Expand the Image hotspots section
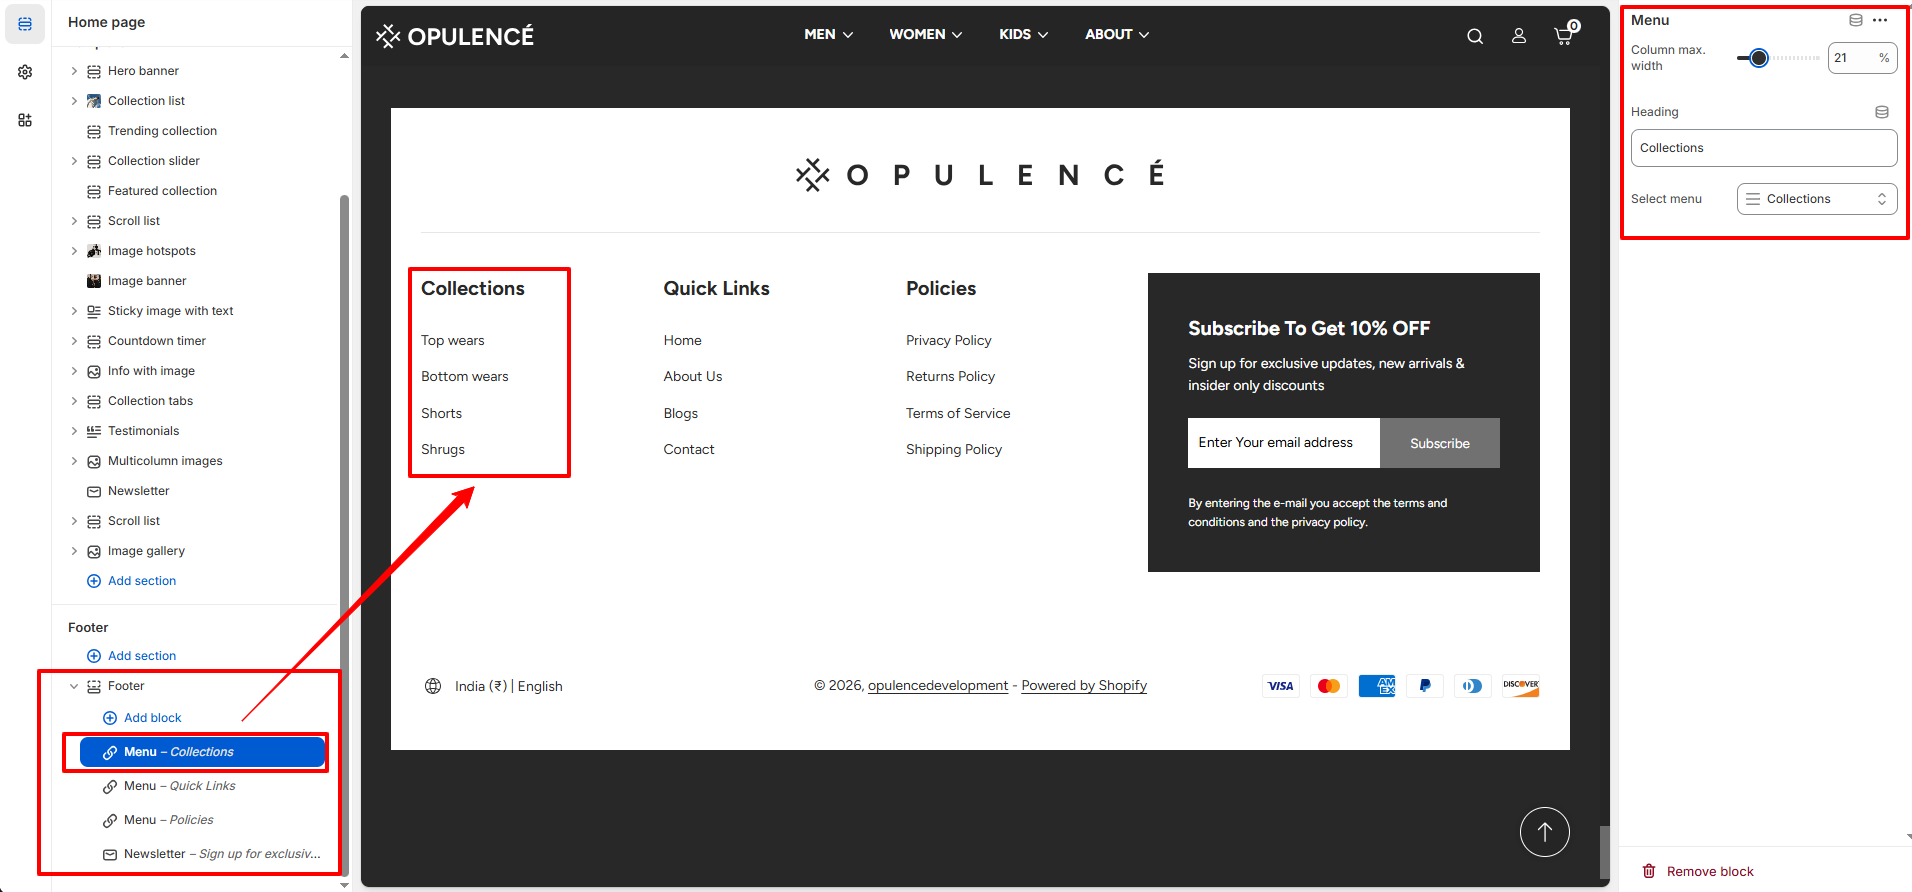The width and height of the screenshot is (1912, 892). tap(74, 251)
